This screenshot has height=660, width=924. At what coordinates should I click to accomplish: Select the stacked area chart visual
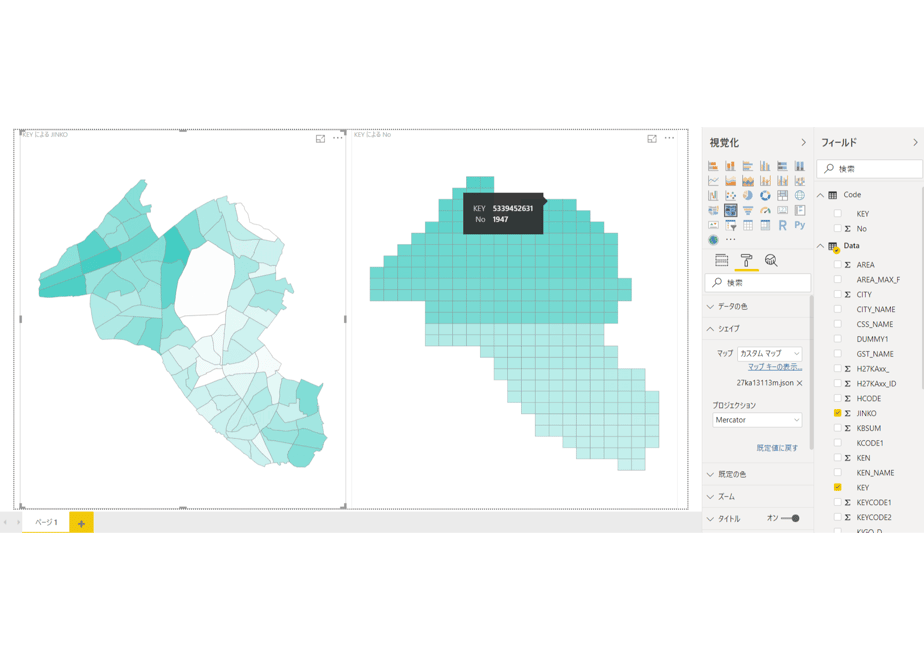click(x=748, y=180)
